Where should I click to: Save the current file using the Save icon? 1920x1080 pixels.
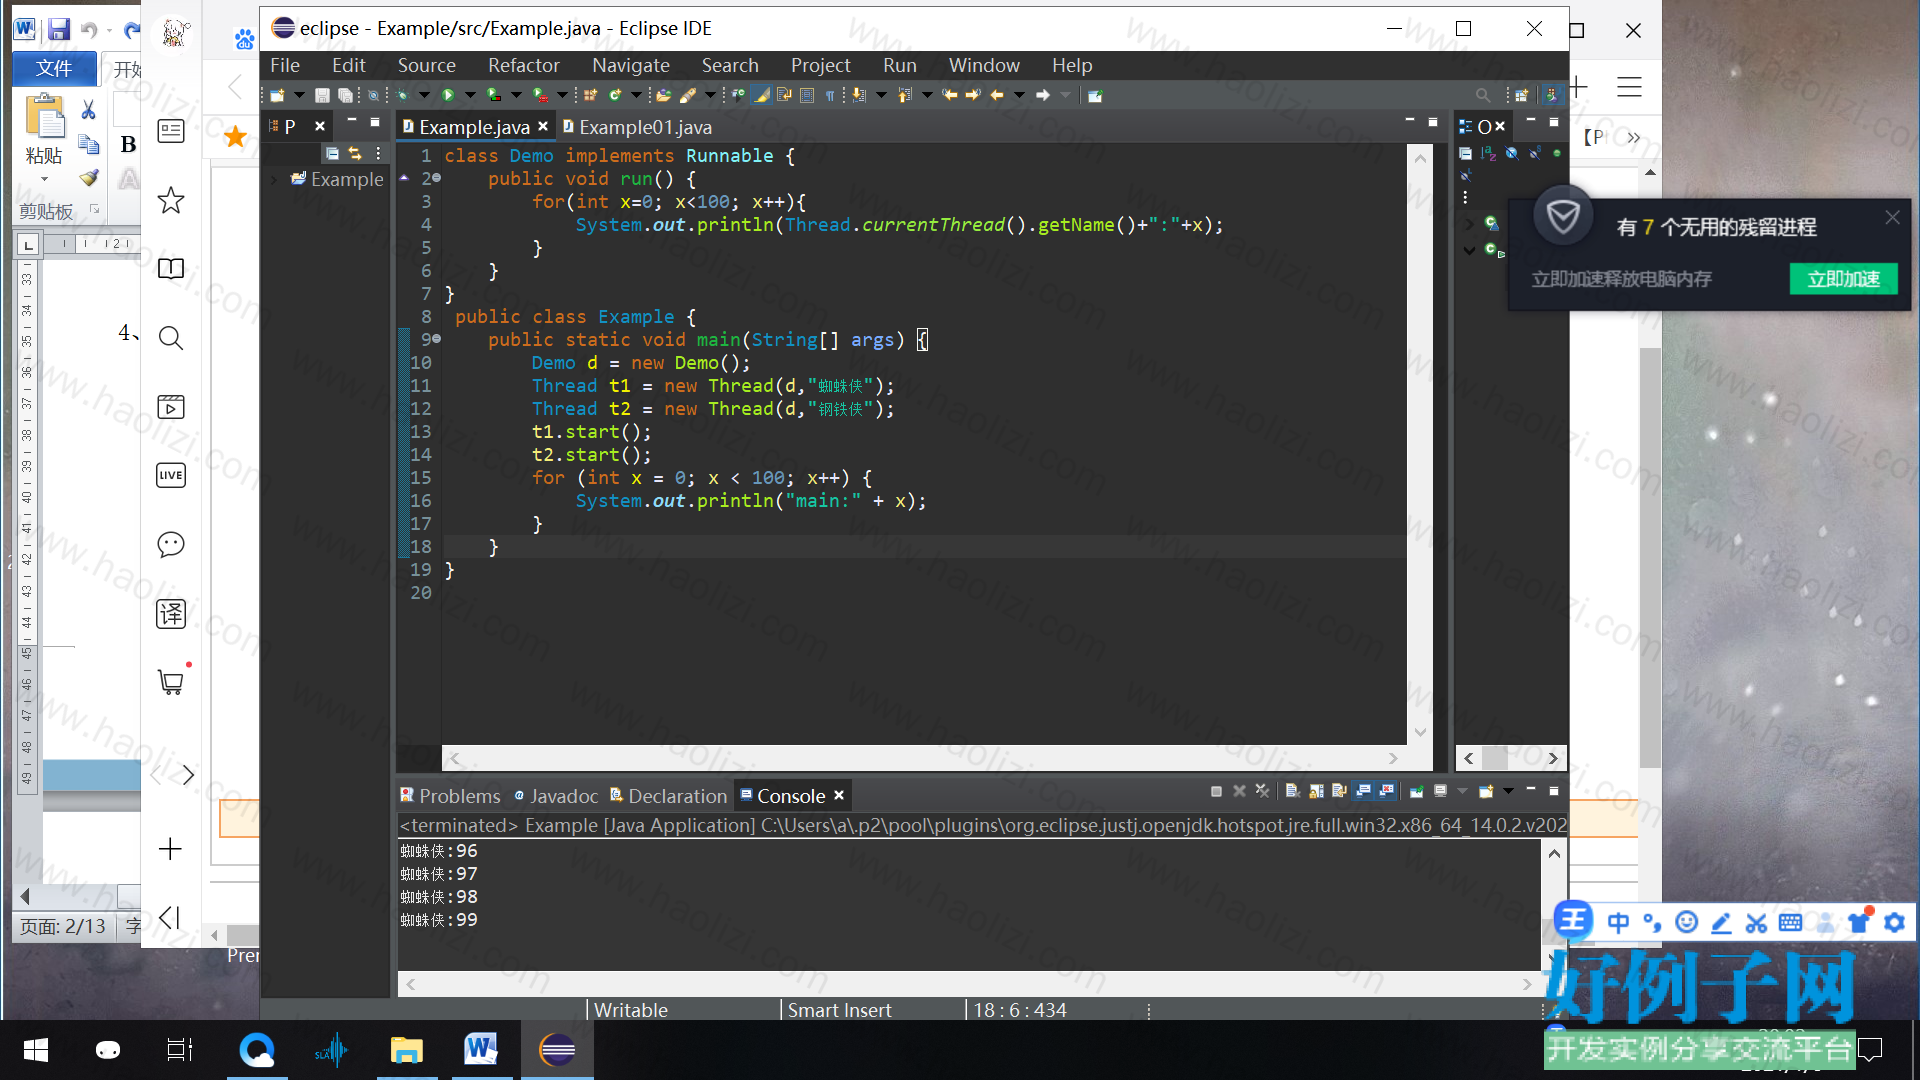pyautogui.click(x=322, y=95)
